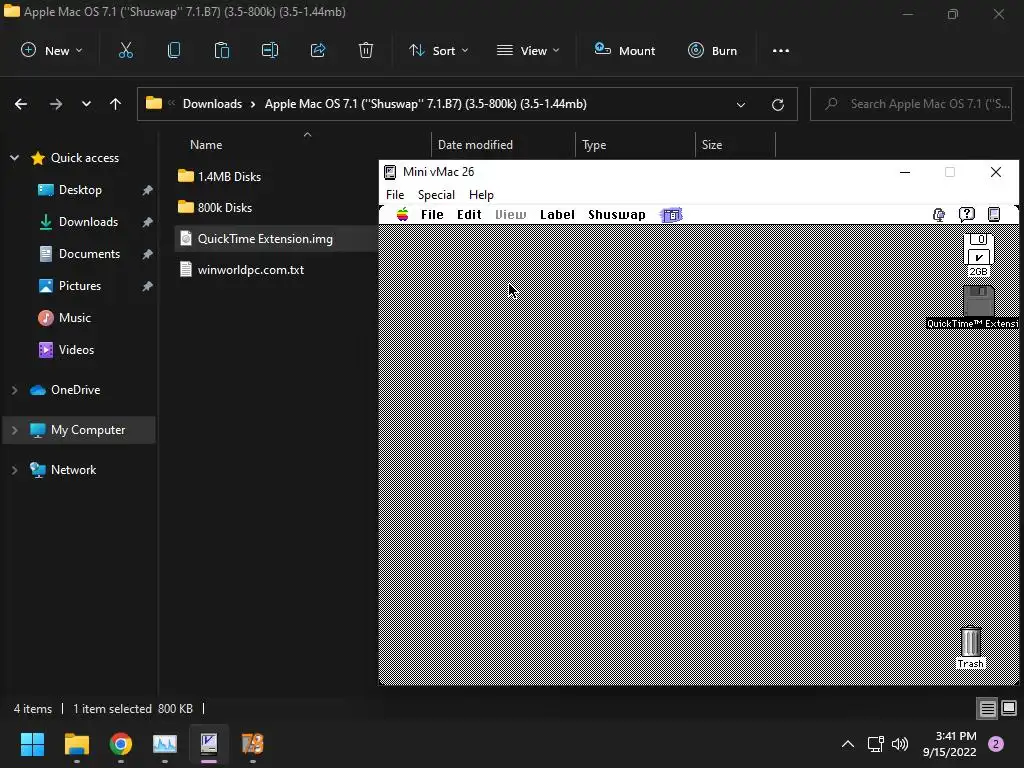Collapse the Quick access tree node
1024x768 pixels.
(14, 158)
